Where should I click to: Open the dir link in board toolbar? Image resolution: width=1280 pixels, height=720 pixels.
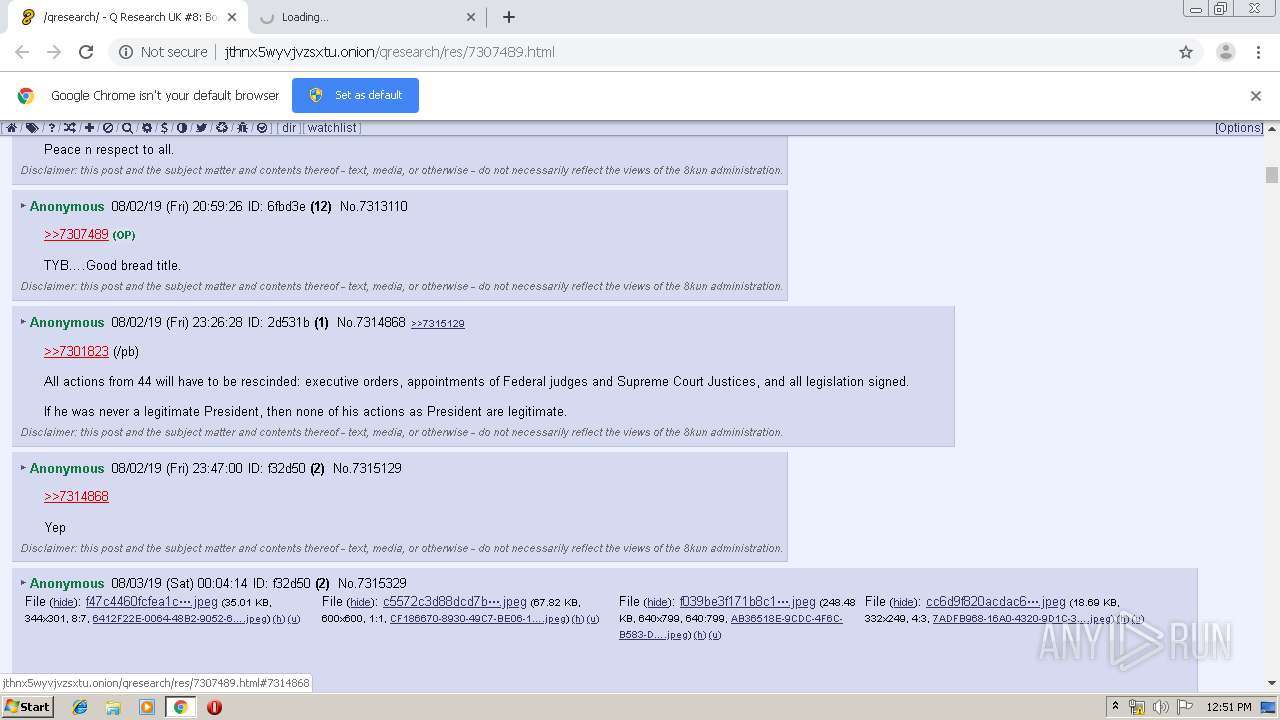pos(289,128)
